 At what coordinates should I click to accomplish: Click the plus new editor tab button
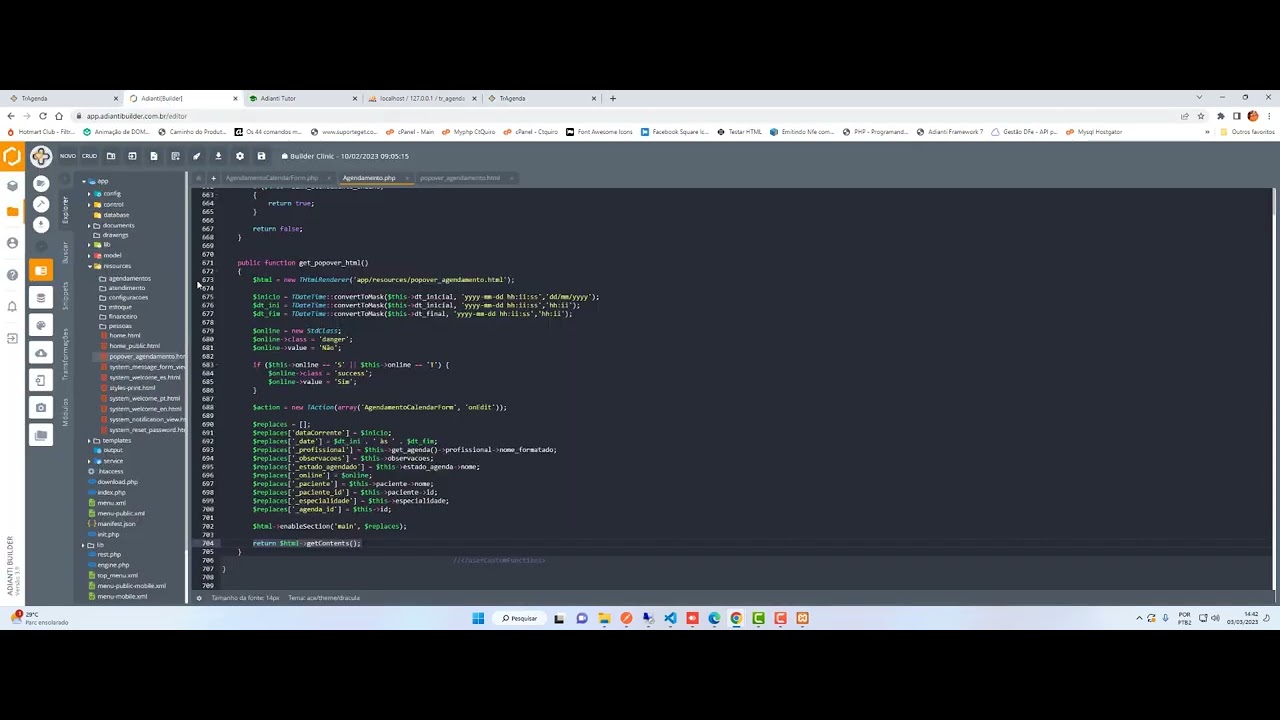213,178
